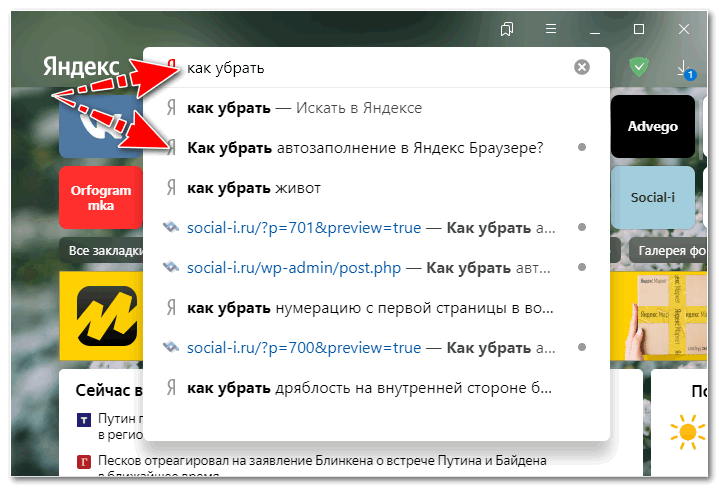Select 'как убрать дряблость' suggestion

[x=376, y=388]
